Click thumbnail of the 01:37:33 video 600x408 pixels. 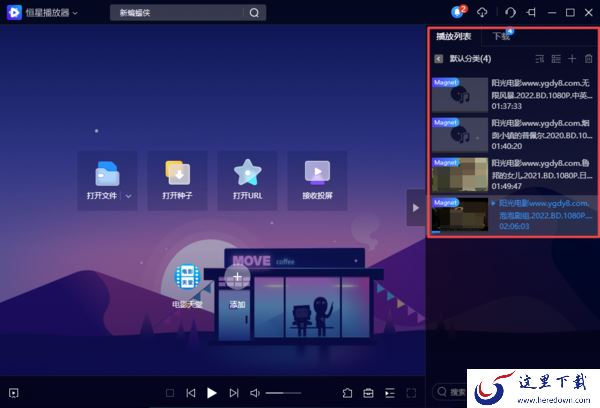click(x=460, y=95)
